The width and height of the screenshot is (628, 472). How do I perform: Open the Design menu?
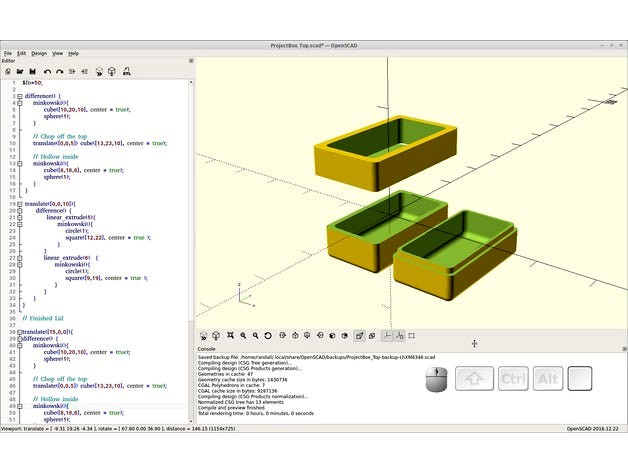pos(39,53)
